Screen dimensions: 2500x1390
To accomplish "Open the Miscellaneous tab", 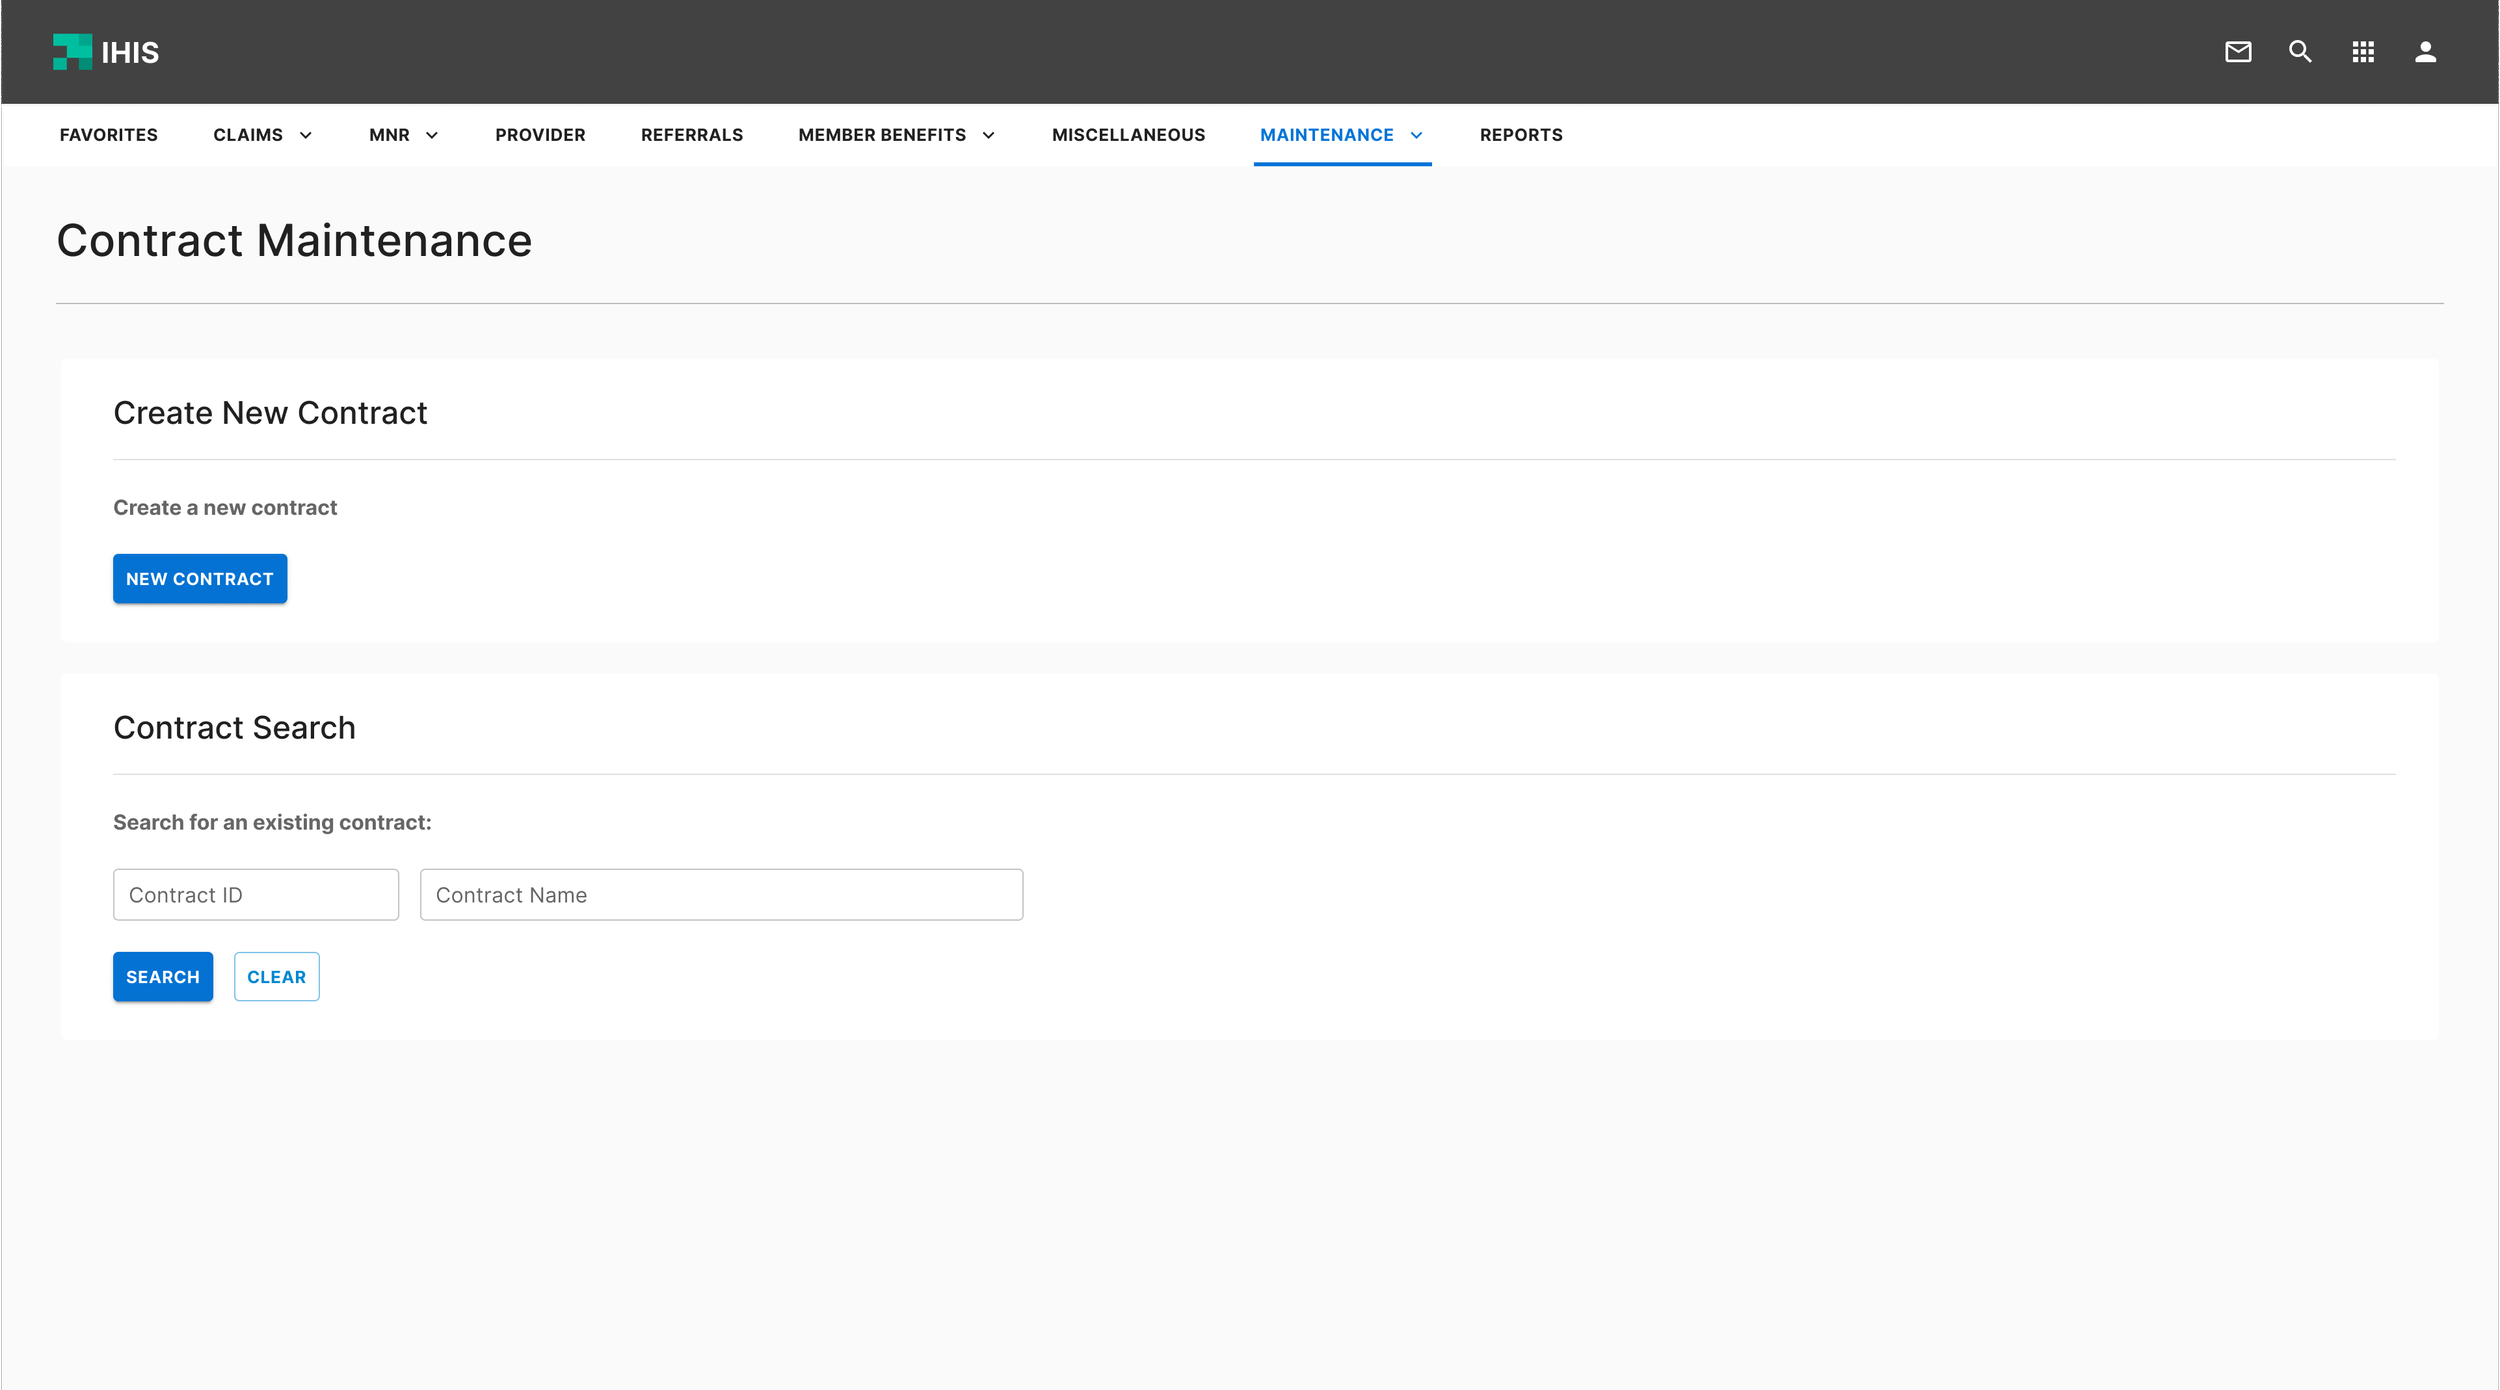I will (x=1128, y=135).
